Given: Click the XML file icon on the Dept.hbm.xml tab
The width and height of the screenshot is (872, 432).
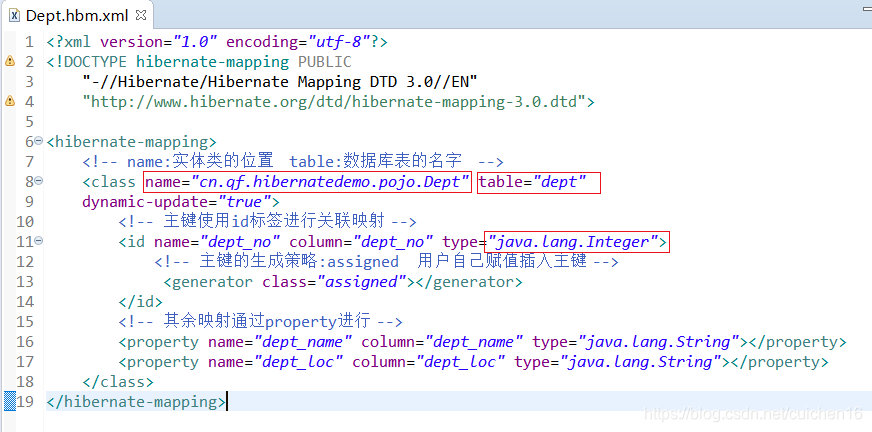Looking at the screenshot, I should 14,16.
